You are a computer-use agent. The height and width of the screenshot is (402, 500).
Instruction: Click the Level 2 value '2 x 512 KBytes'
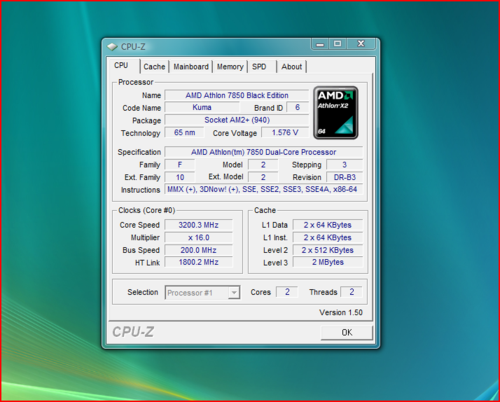[x=328, y=250]
